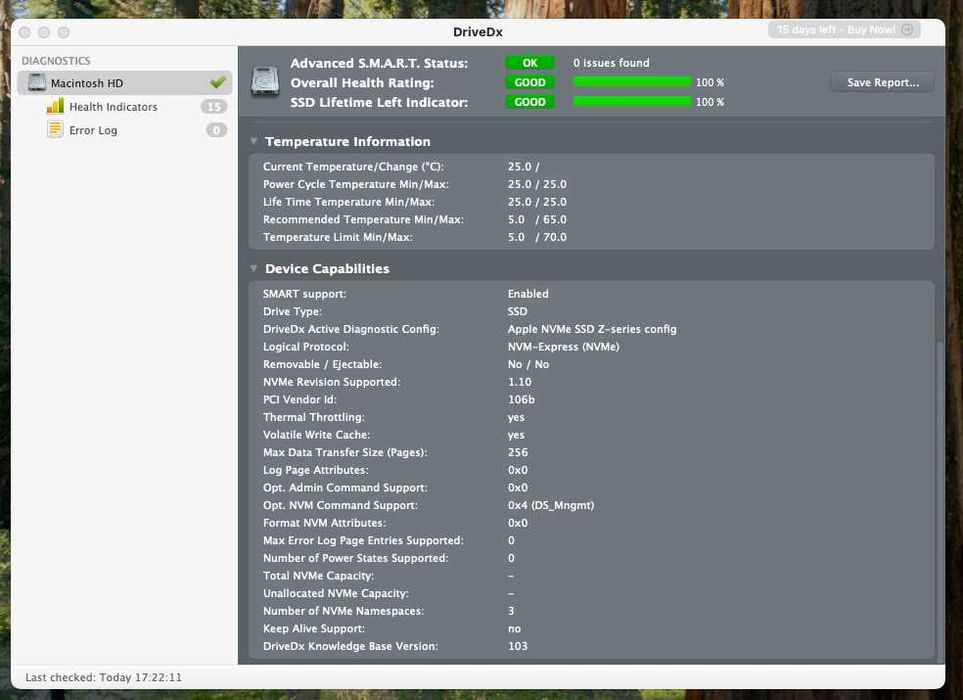Click 'Last checked: Today 17:22:11' status text
This screenshot has width=963, height=700.
103,677
